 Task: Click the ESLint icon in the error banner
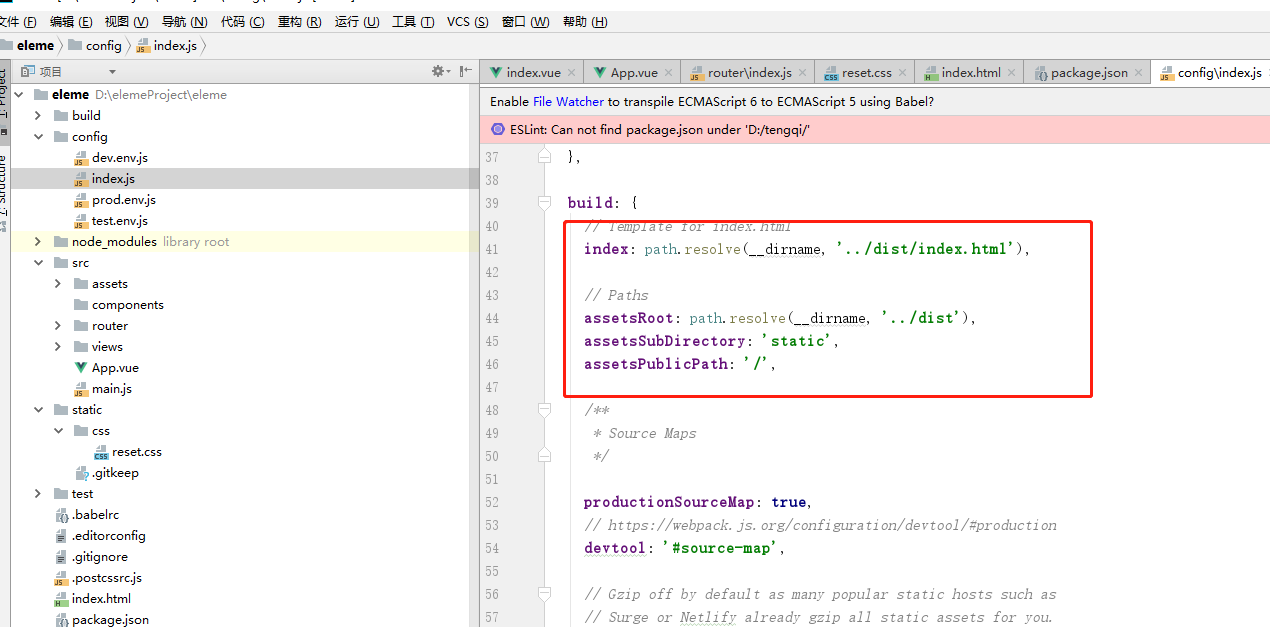[x=497, y=129]
